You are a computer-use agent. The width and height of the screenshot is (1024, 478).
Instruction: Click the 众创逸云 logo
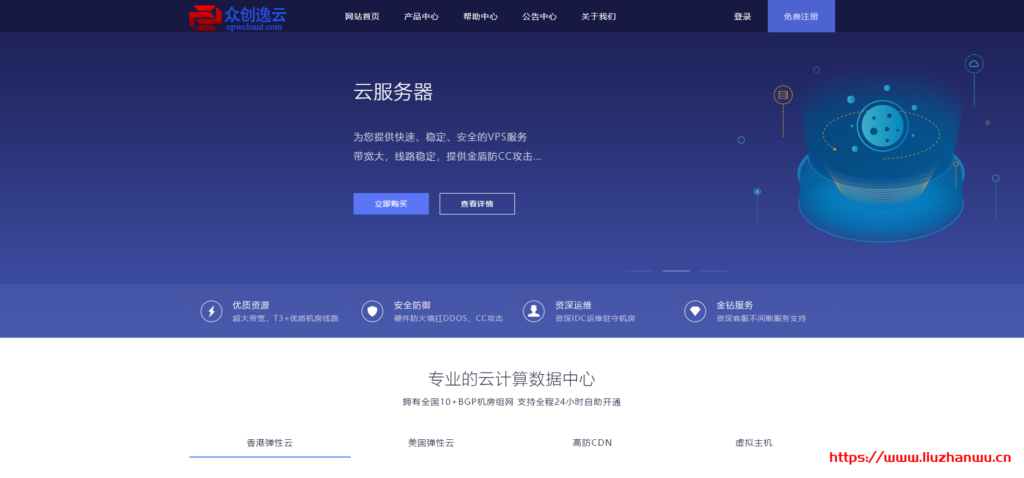pos(238,18)
